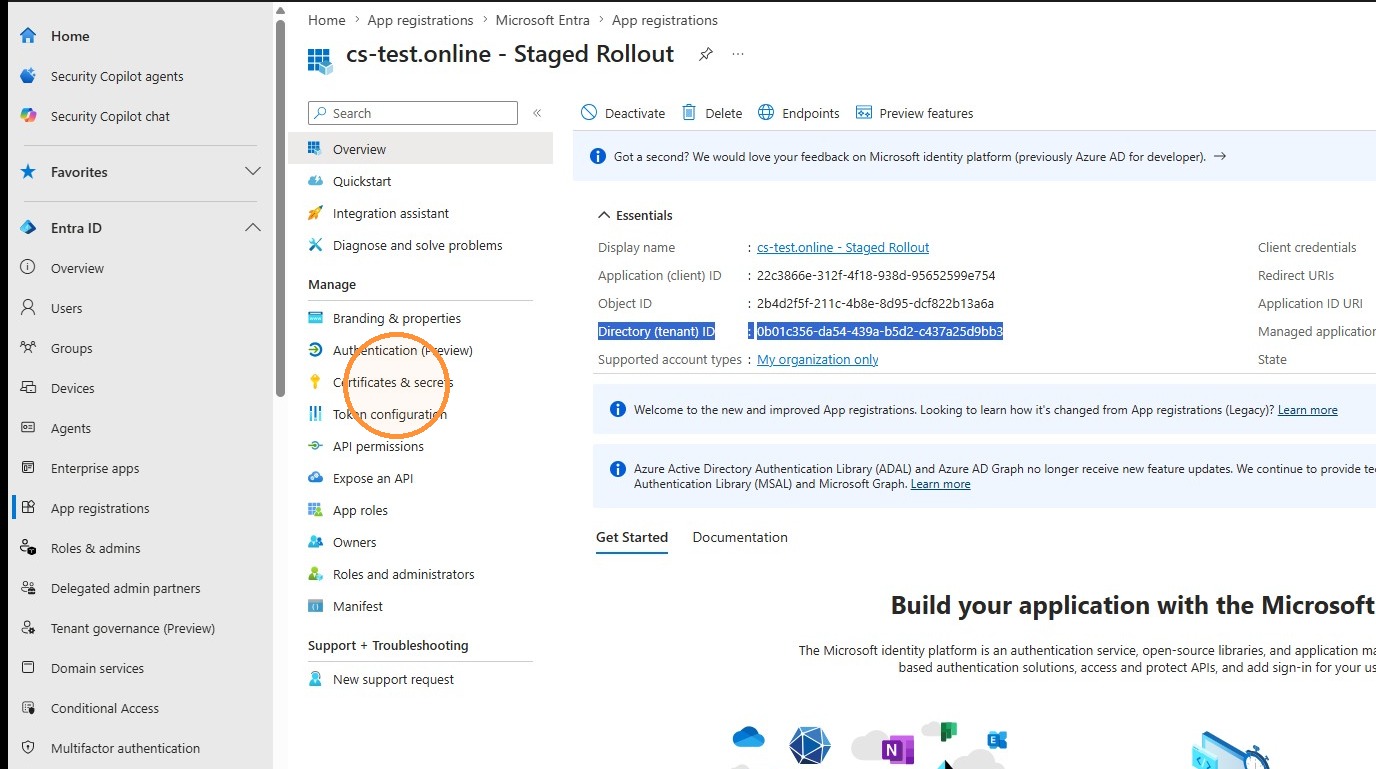Screen dimensions: 1376x769
Task: Pin the cs-test.online app registration page
Action: pyautogui.click(x=706, y=54)
